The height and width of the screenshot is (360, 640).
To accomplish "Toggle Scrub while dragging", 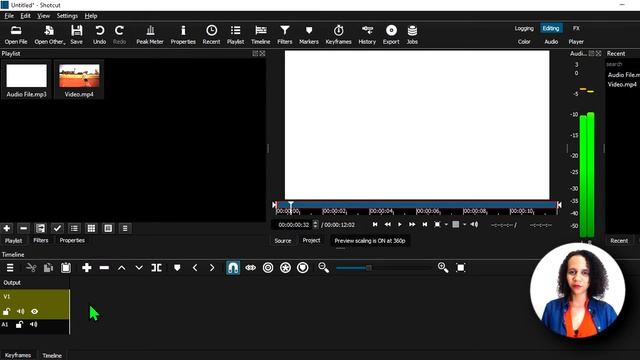I will coord(250,268).
